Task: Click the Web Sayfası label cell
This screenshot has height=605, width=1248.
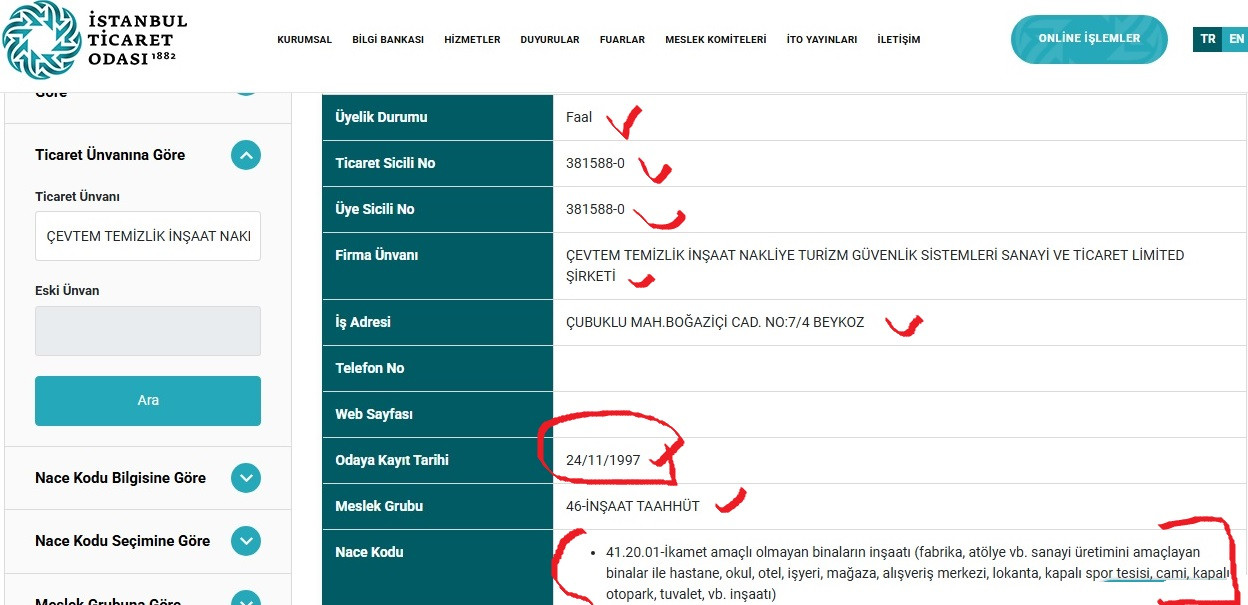Action: 437,414
